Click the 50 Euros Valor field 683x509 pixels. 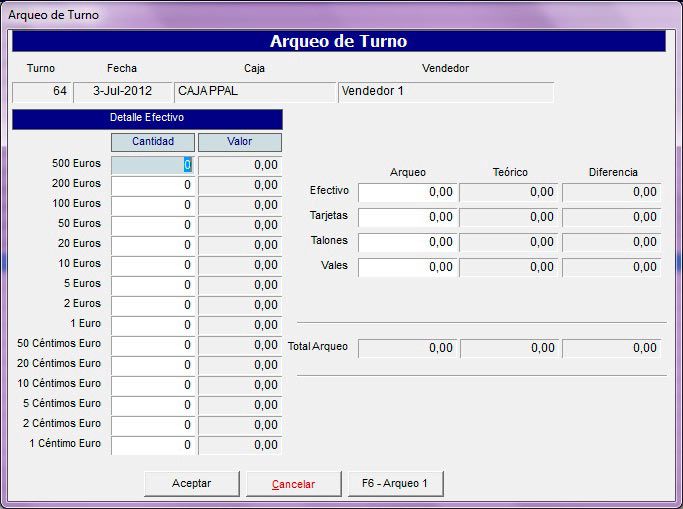tap(240, 225)
